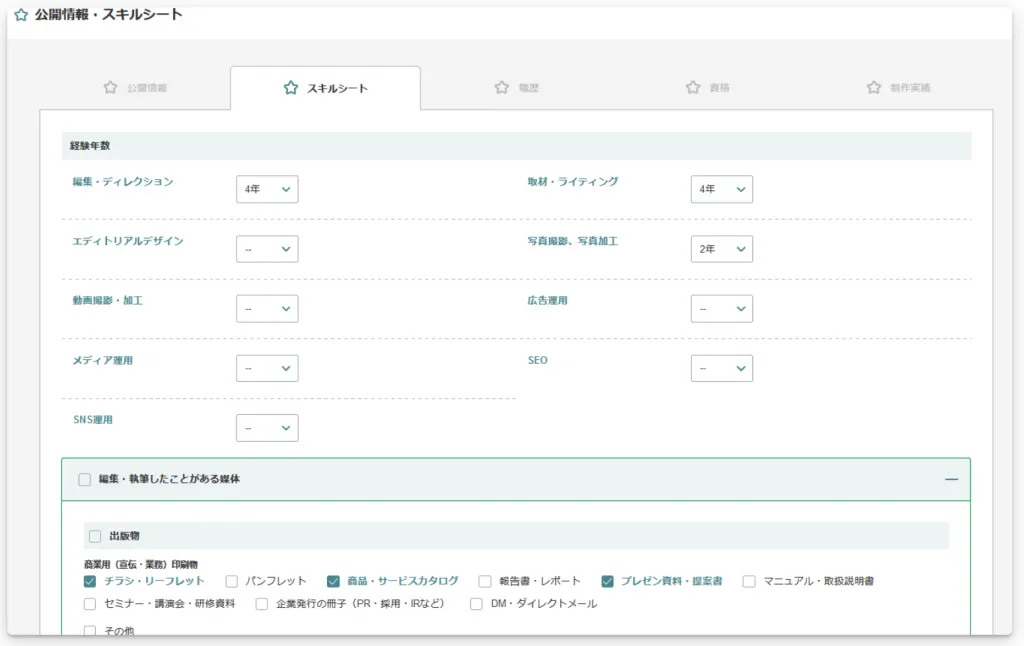The image size is (1024, 646).
Task: Check the パンフレット checkbox
Action: click(232, 581)
